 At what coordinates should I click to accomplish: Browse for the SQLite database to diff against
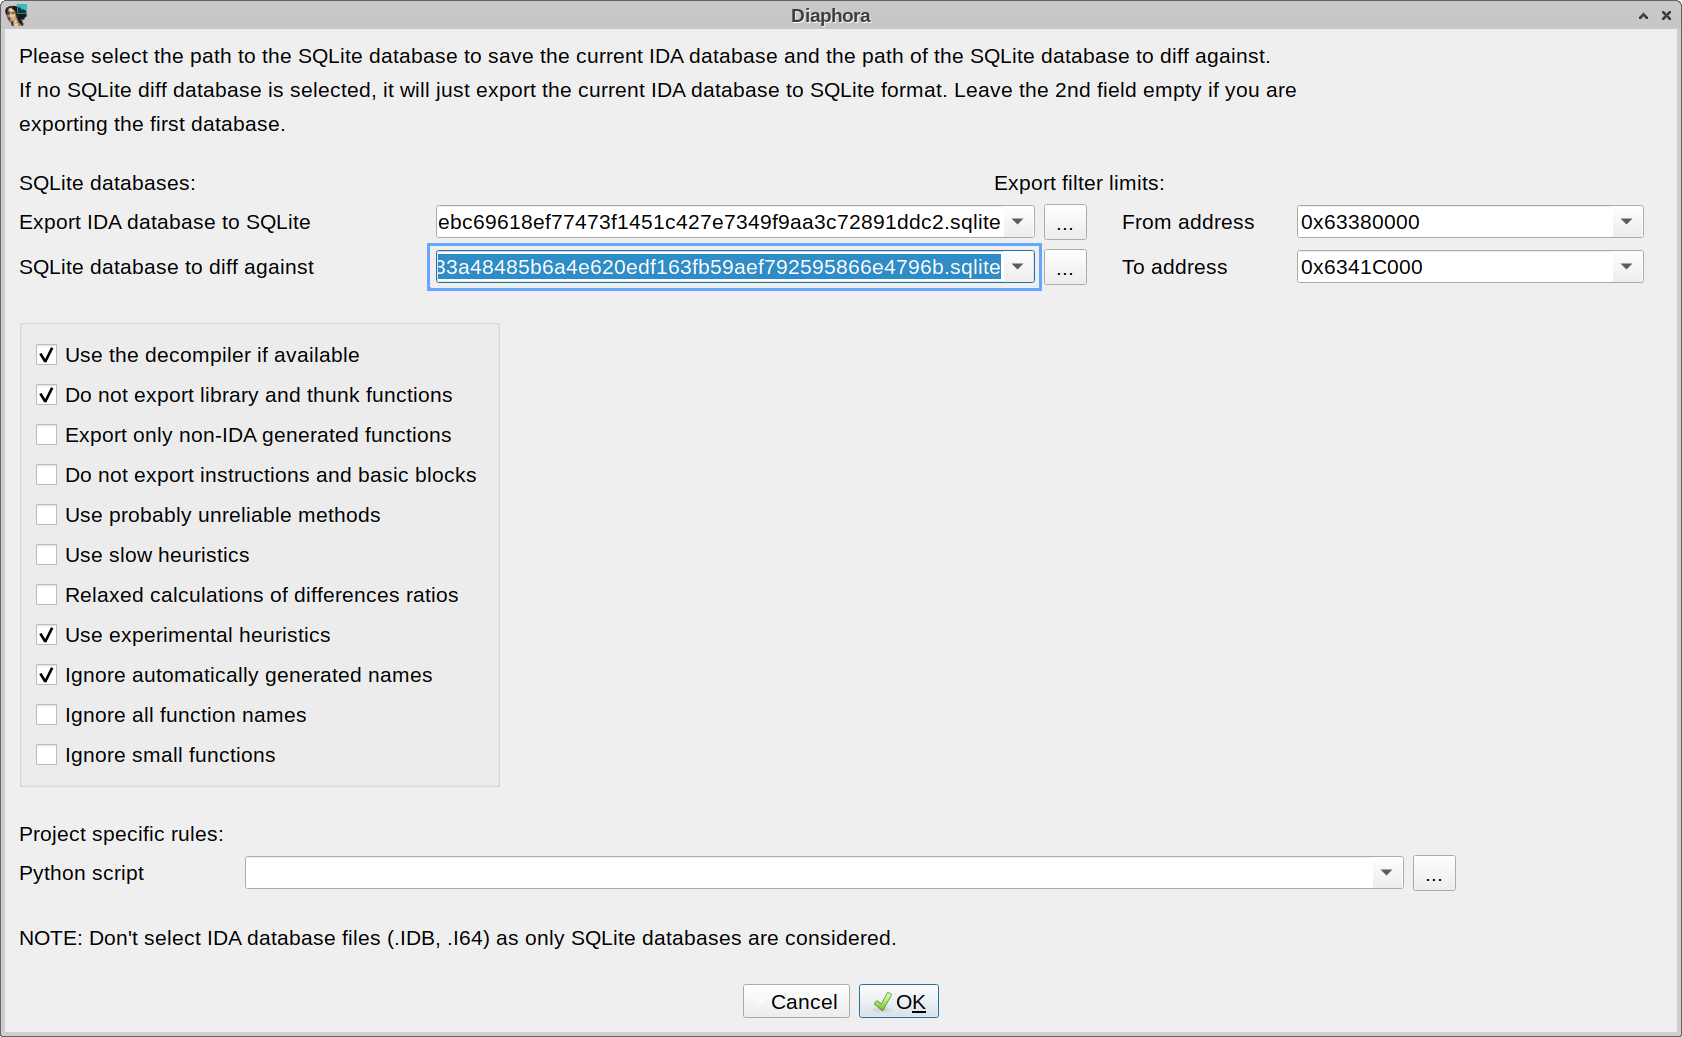[1064, 267]
